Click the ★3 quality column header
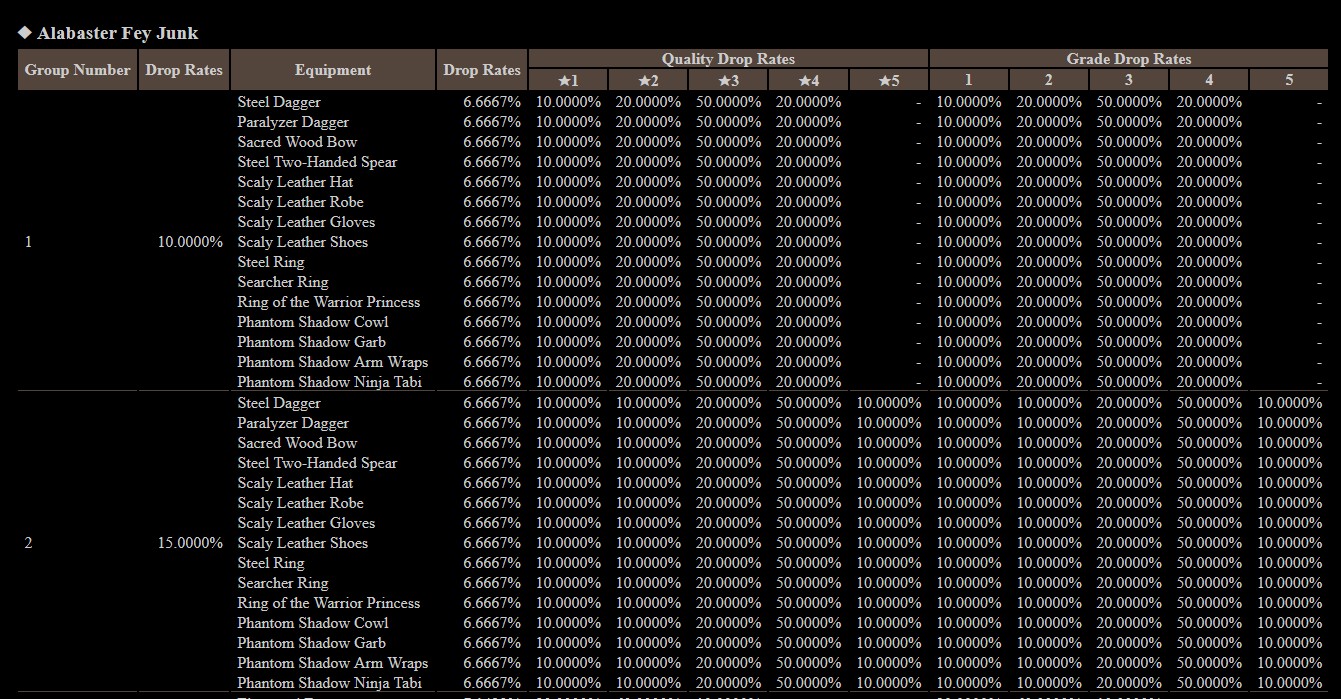Screen dimensions: 1341x699 (728, 80)
